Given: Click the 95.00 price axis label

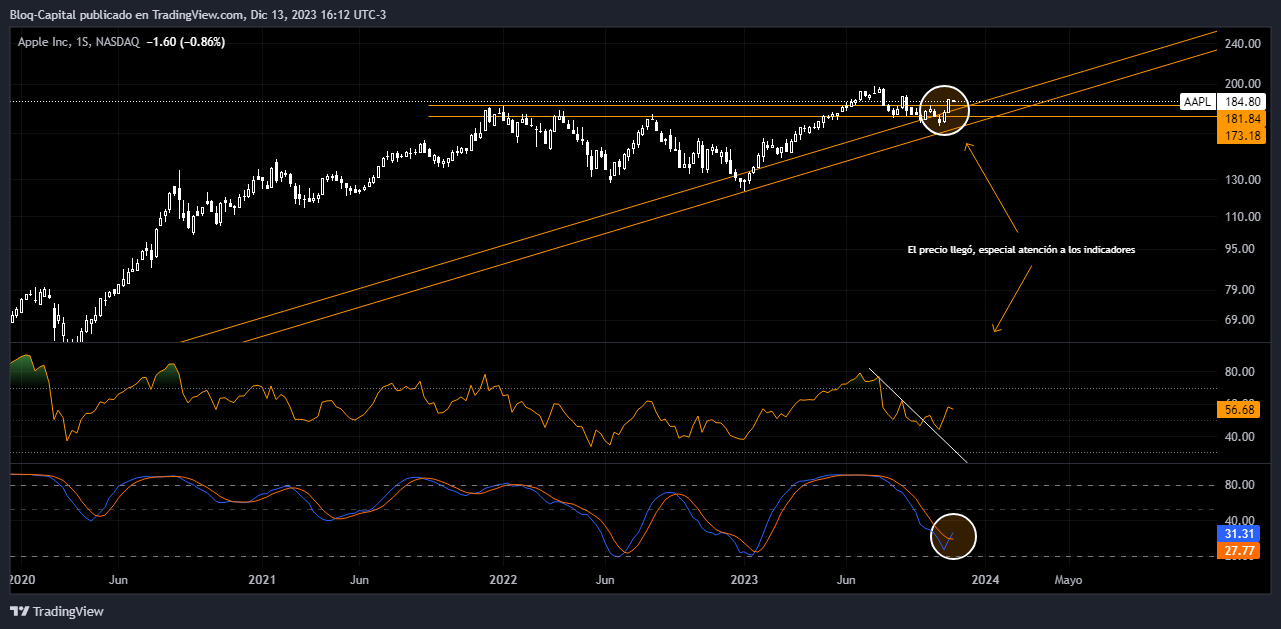Looking at the screenshot, I should (x=1241, y=249).
